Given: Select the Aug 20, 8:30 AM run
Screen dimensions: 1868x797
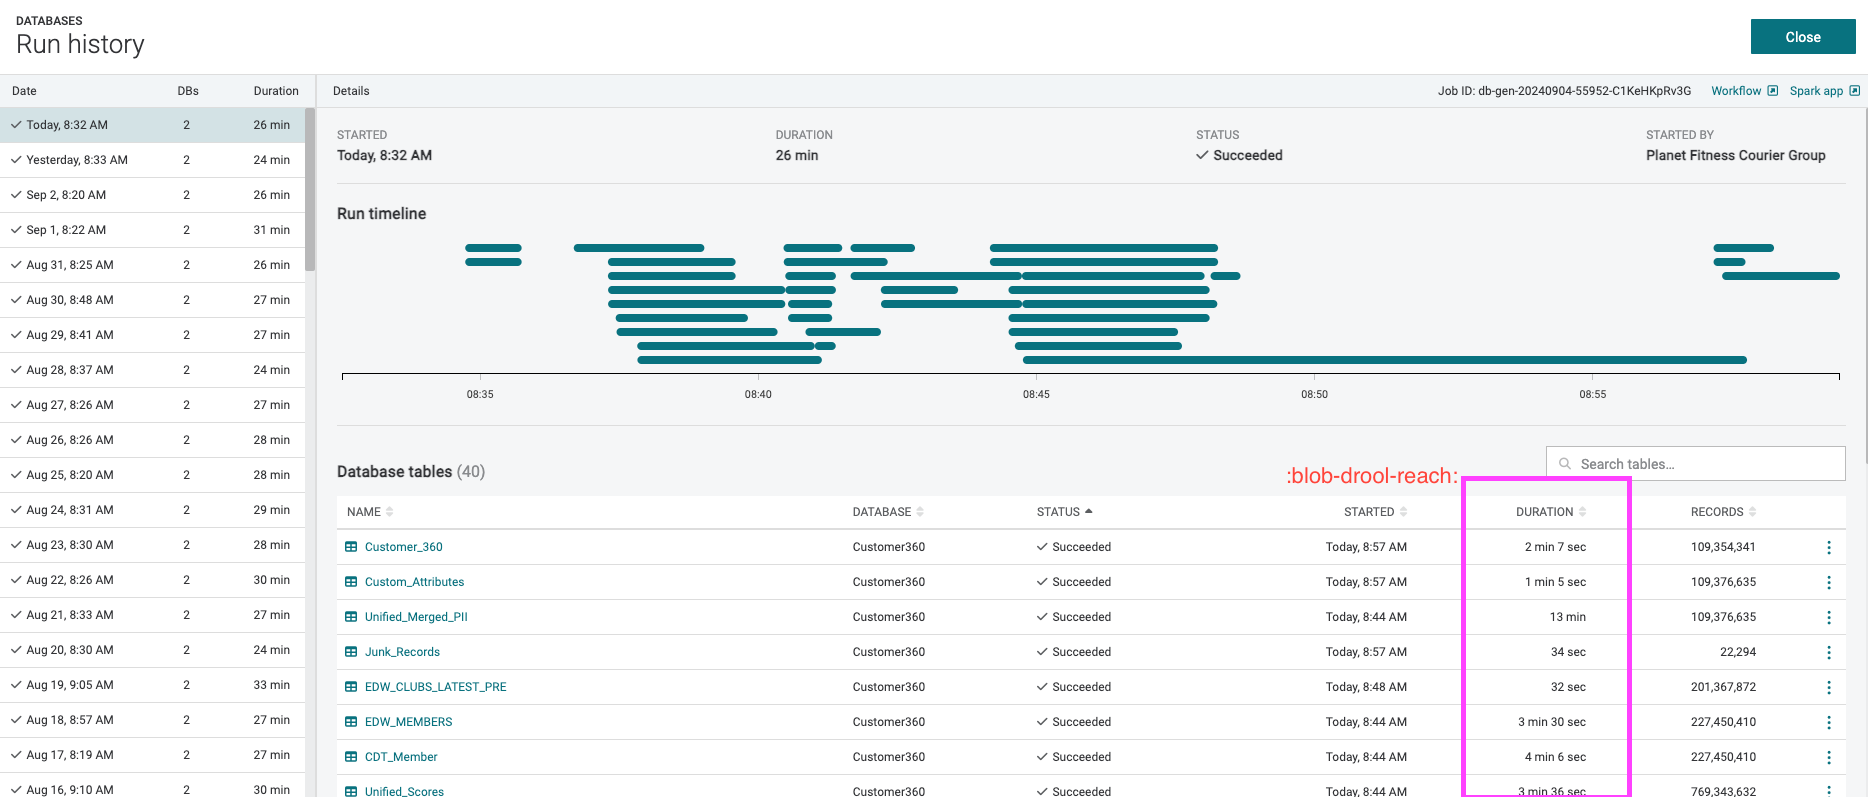Looking at the screenshot, I should (x=152, y=650).
